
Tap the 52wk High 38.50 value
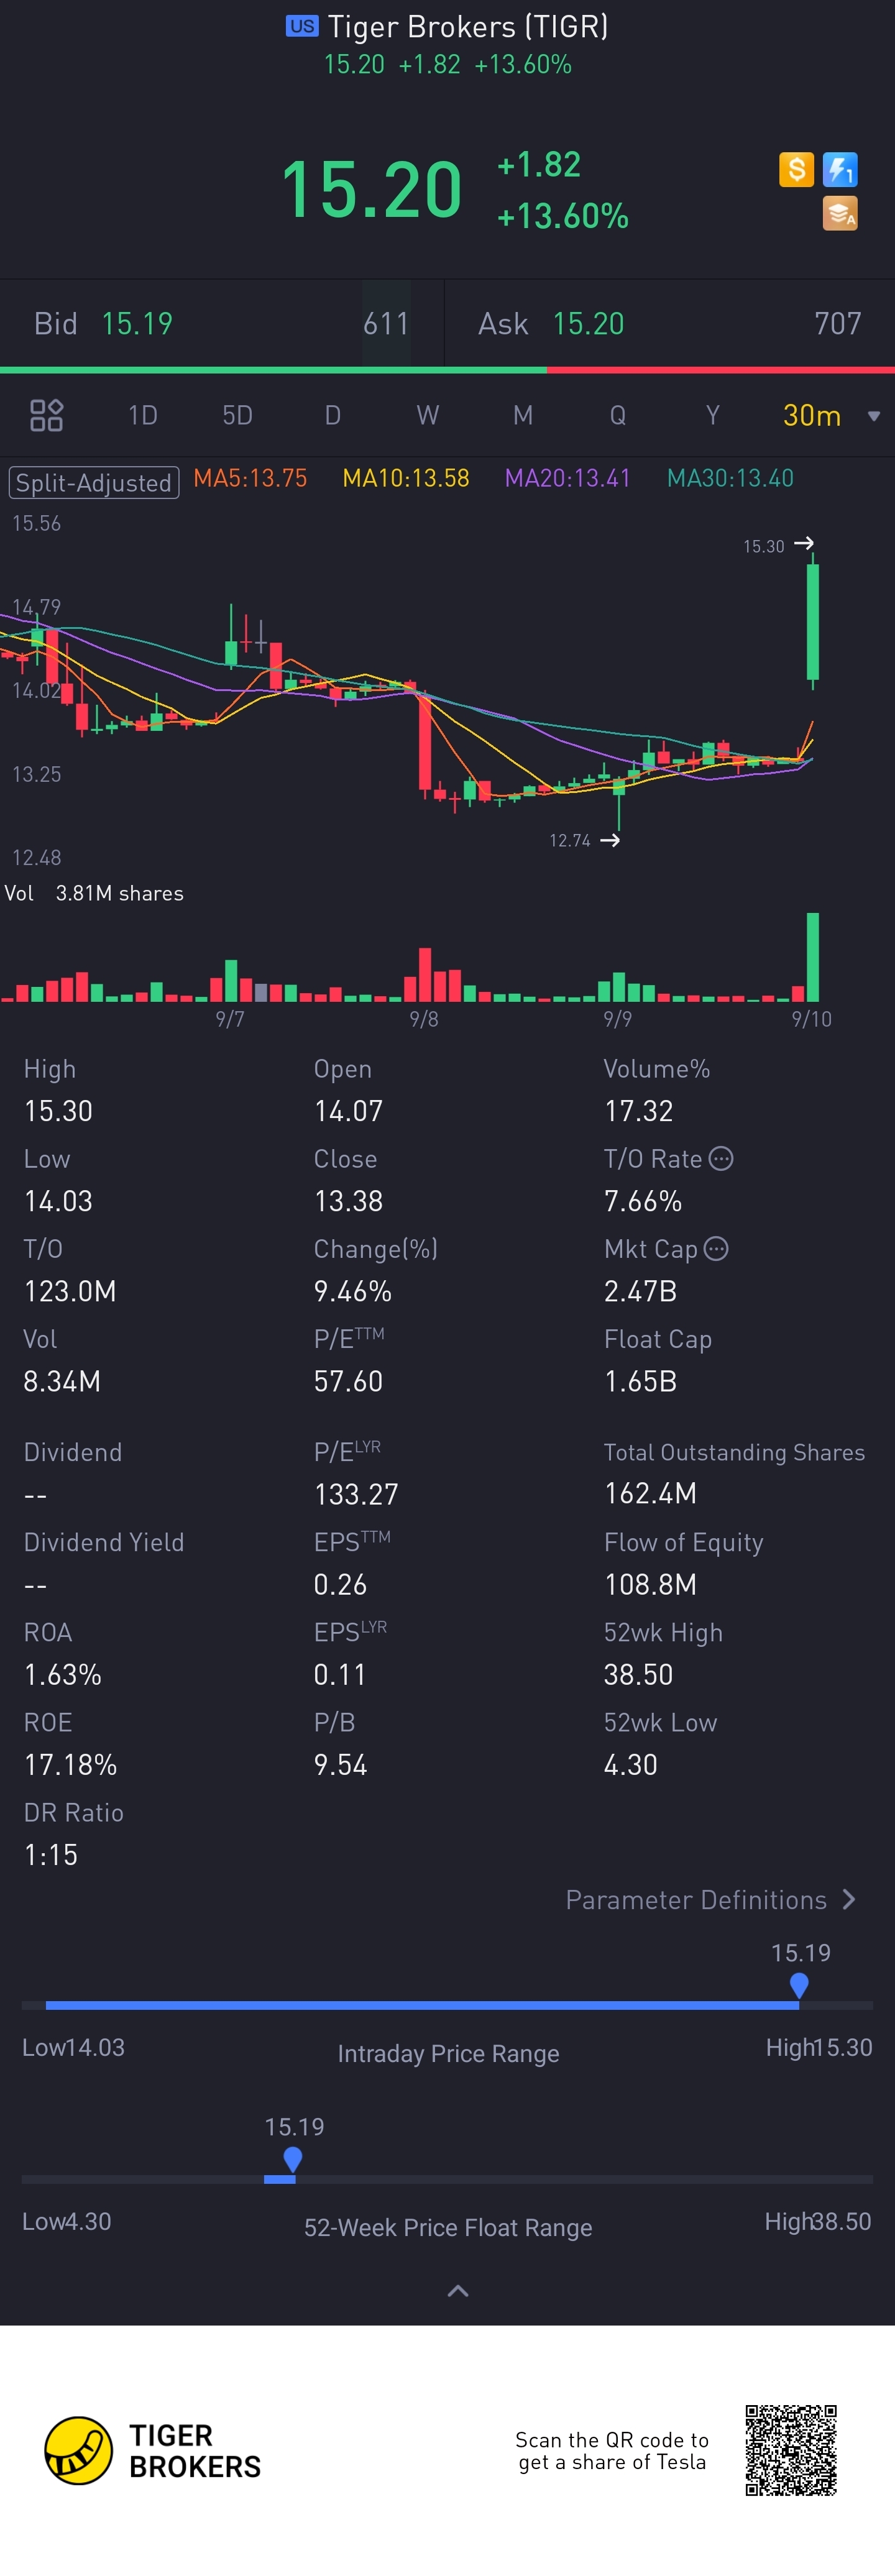[x=638, y=1674]
